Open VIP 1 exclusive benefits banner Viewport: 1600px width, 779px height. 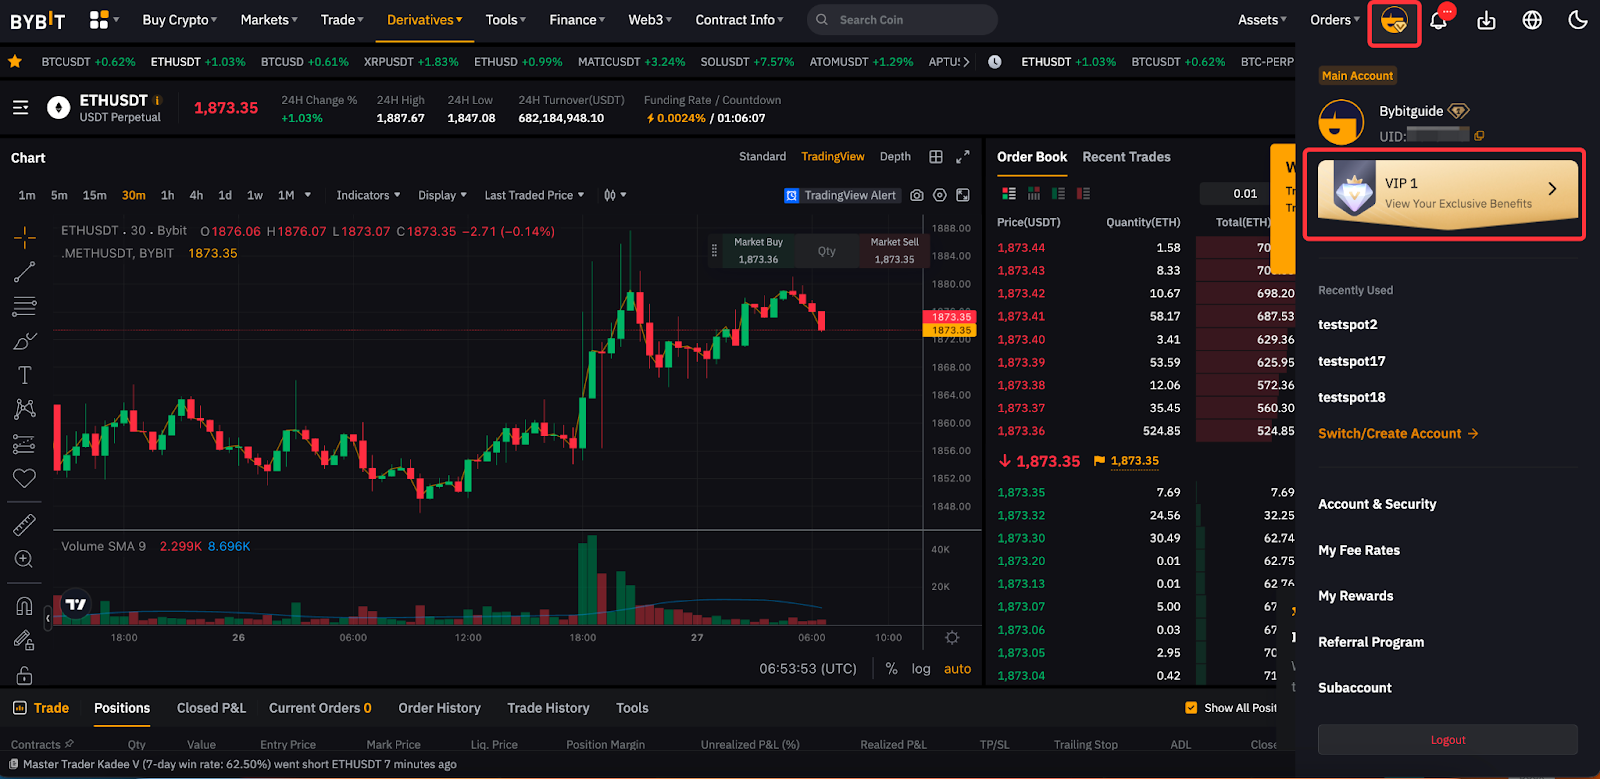tap(1447, 192)
